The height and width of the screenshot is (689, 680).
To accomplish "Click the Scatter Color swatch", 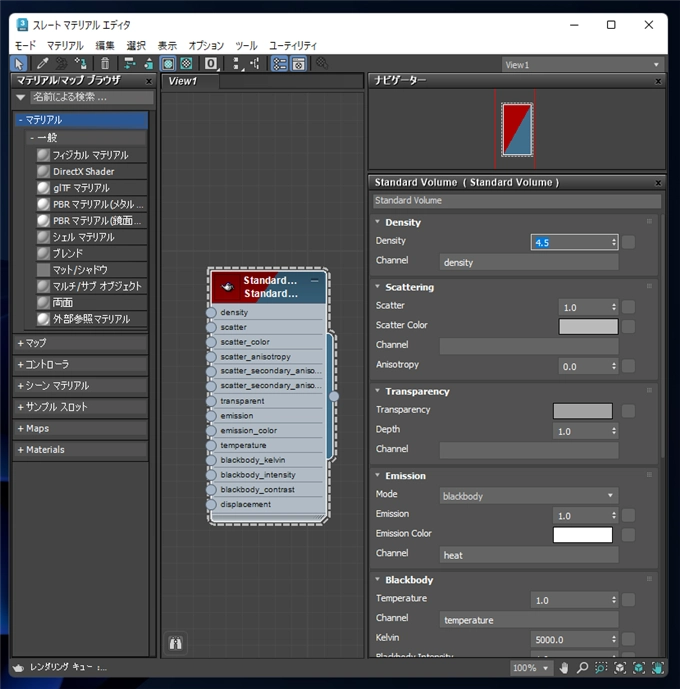I will tap(588, 326).
